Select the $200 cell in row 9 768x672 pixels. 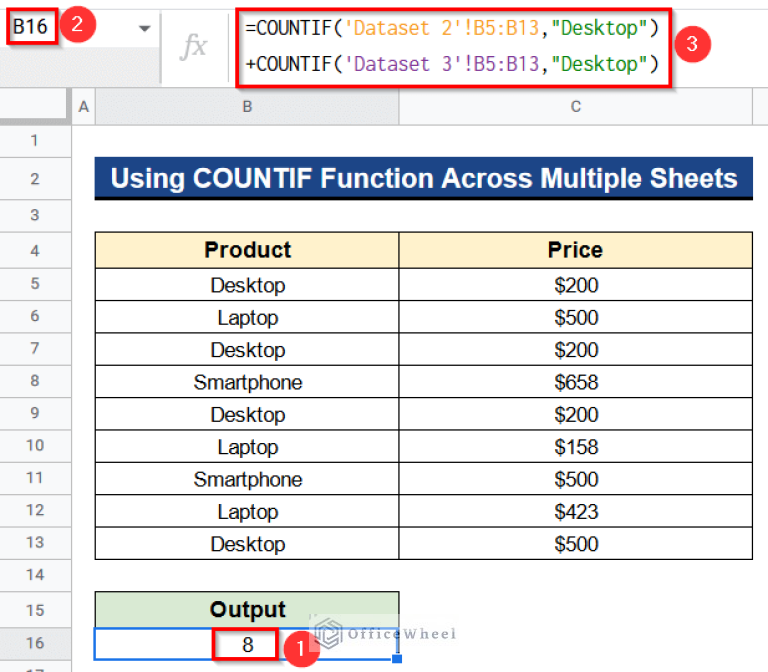[x=576, y=414]
